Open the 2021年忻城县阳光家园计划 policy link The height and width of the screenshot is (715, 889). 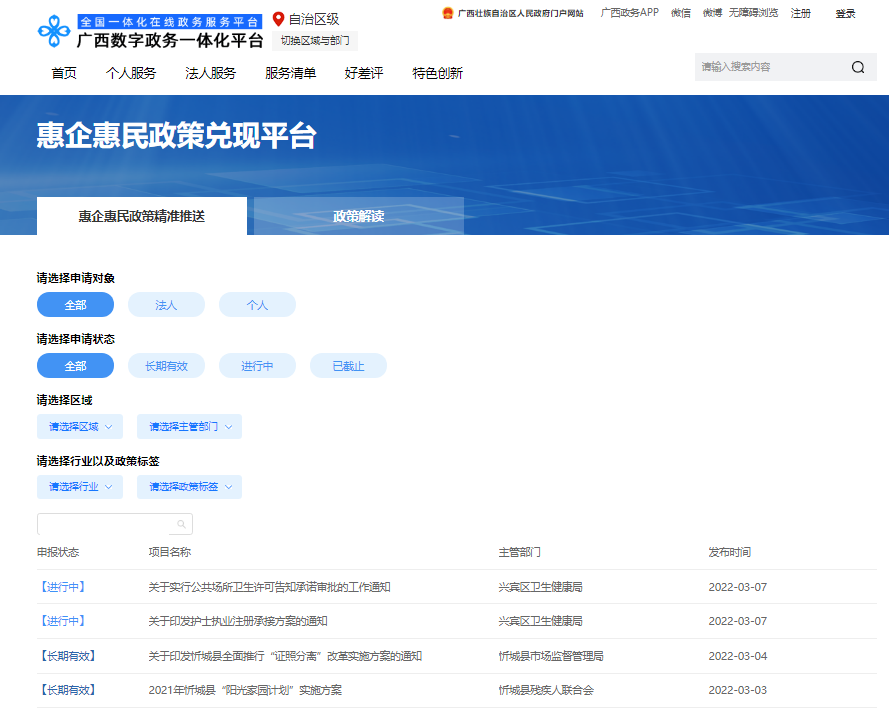pyautogui.click(x=245, y=690)
